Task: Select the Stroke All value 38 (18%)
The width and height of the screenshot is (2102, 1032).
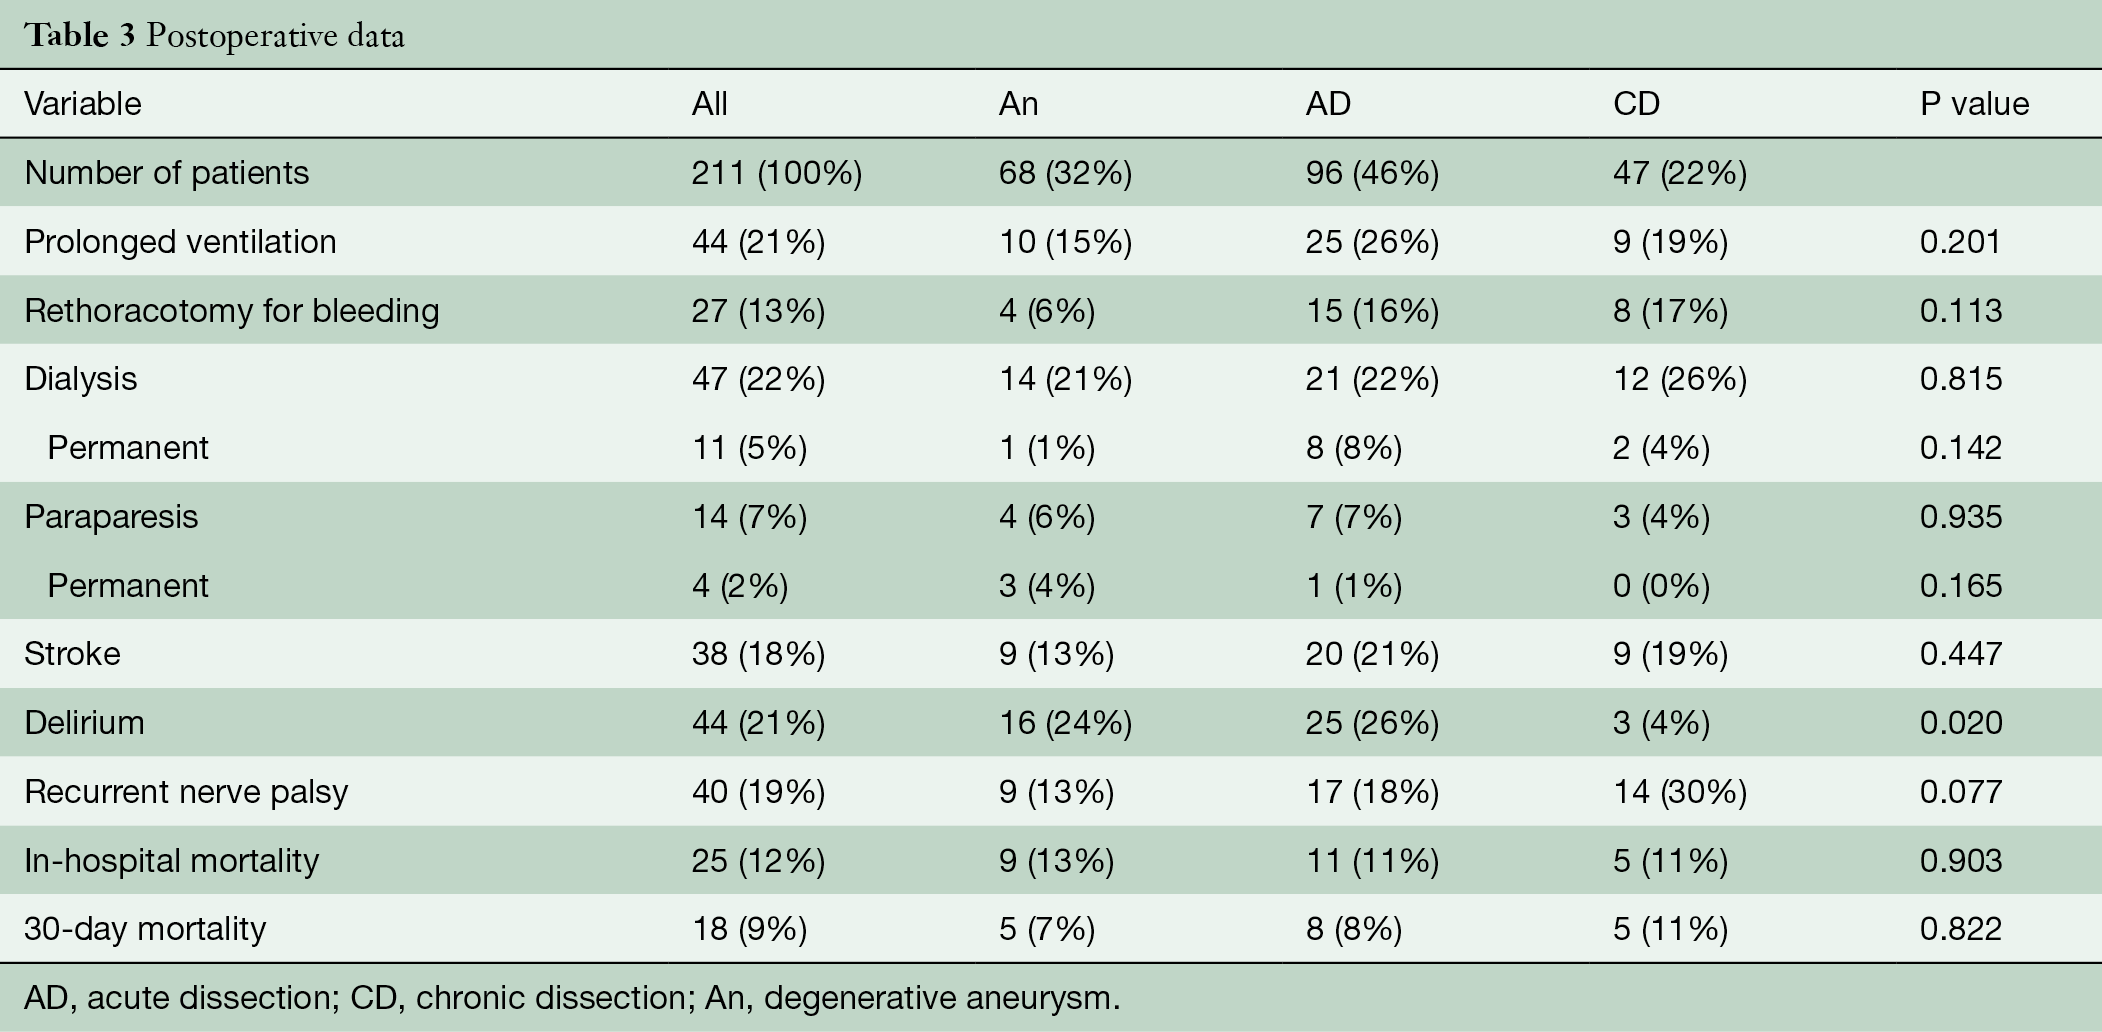Action: tap(758, 654)
